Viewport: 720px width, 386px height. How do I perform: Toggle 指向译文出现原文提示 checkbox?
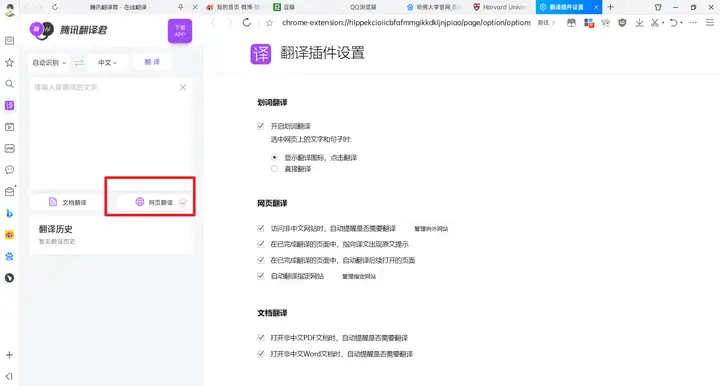point(261,244)
